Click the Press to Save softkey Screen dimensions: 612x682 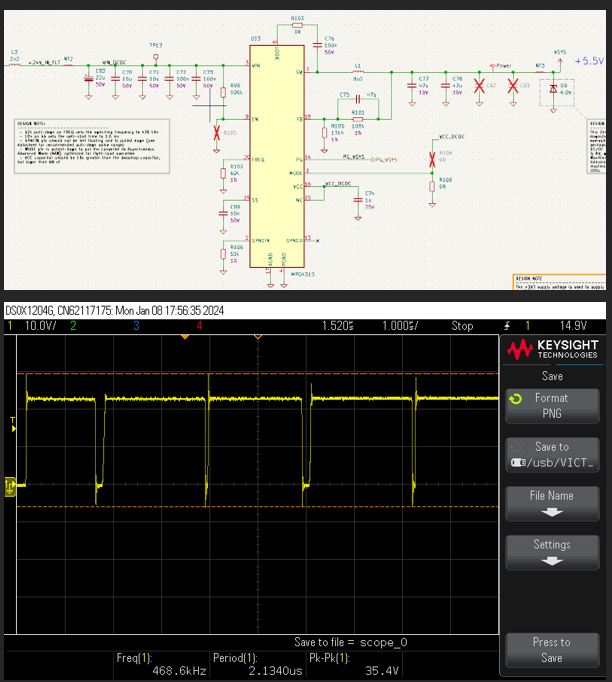click(552, 650)
